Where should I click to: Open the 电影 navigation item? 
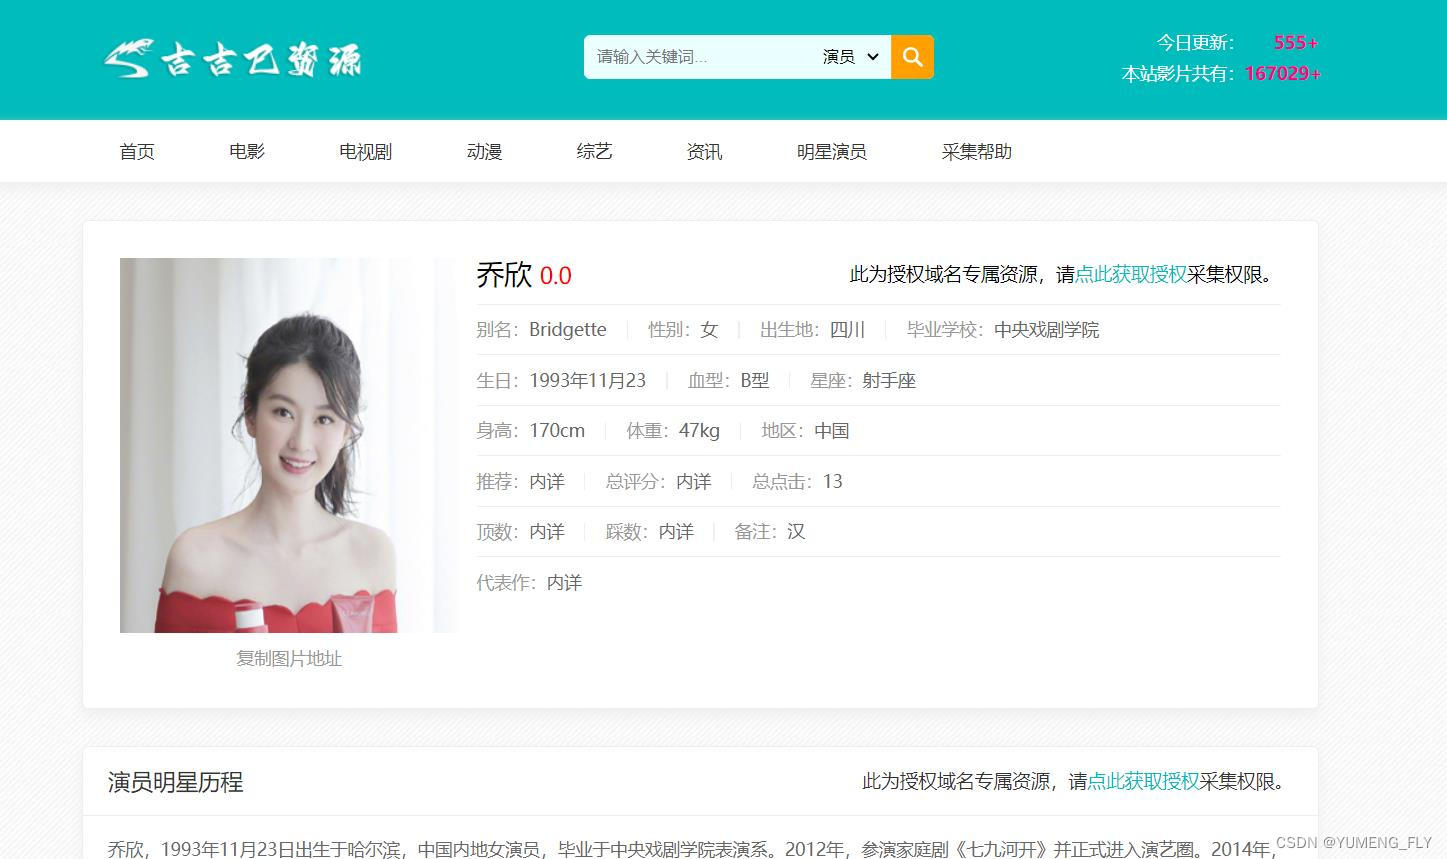[247, 152]
